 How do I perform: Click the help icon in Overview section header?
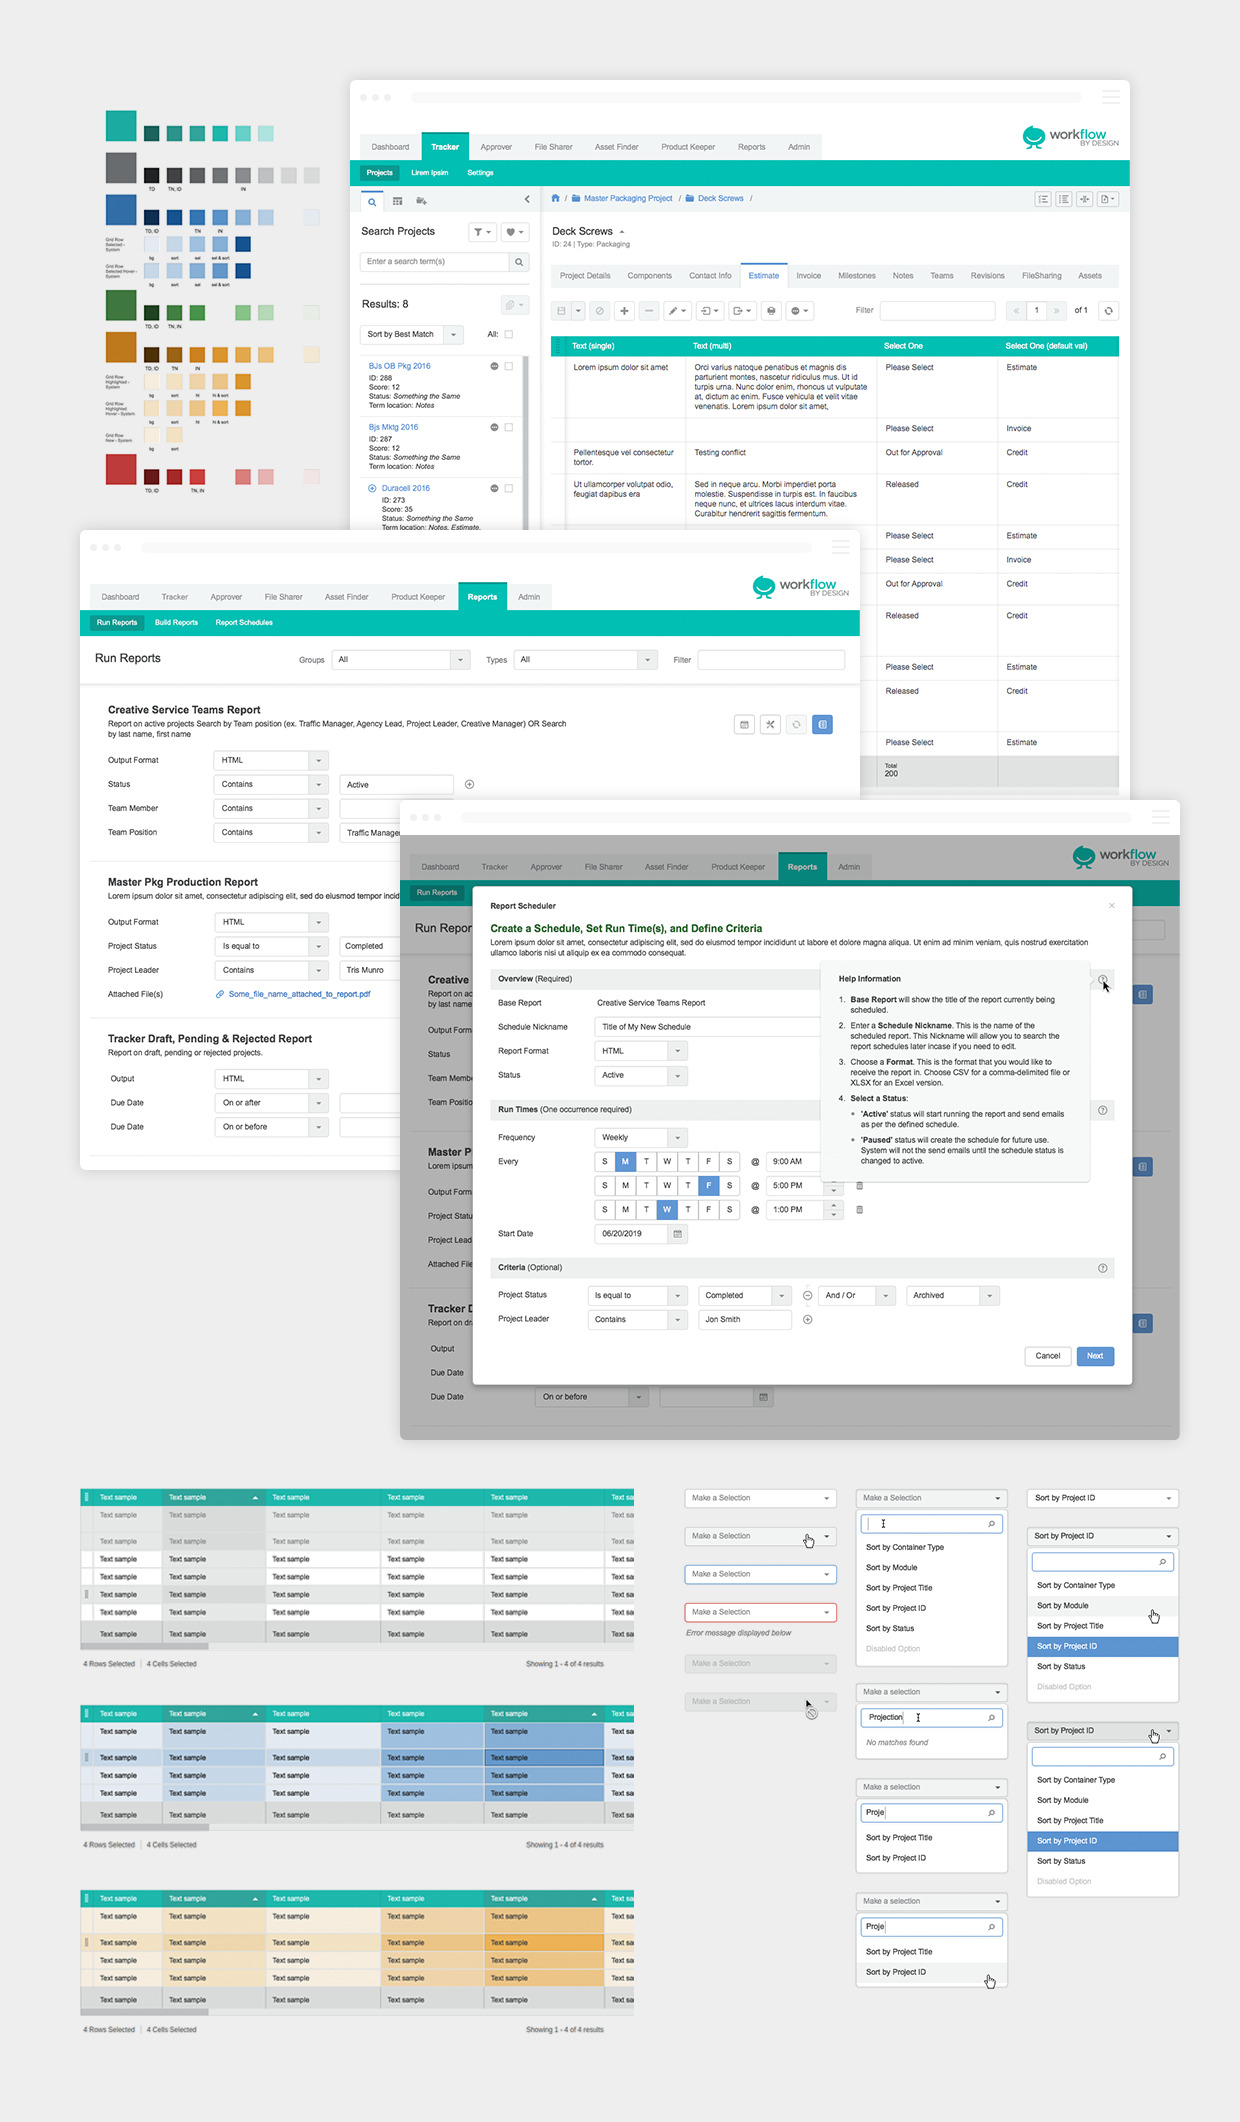point(1102,980)
